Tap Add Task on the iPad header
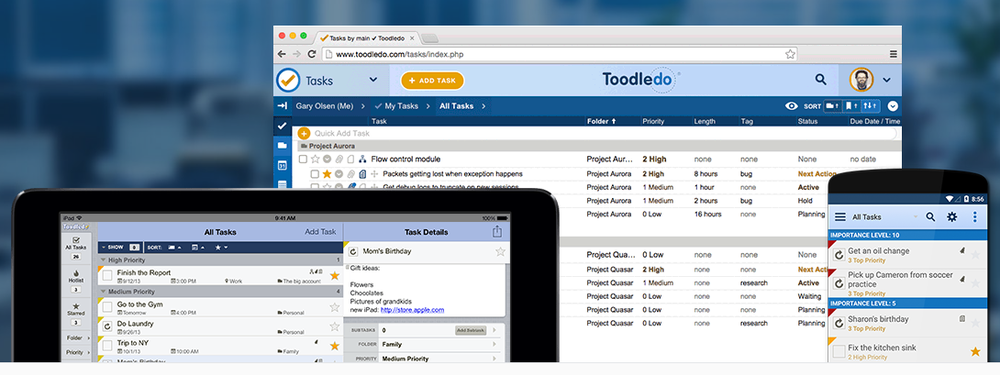The width and height of the screenshot is (1000, 375). pyautogui.click(x=320, y=232)
